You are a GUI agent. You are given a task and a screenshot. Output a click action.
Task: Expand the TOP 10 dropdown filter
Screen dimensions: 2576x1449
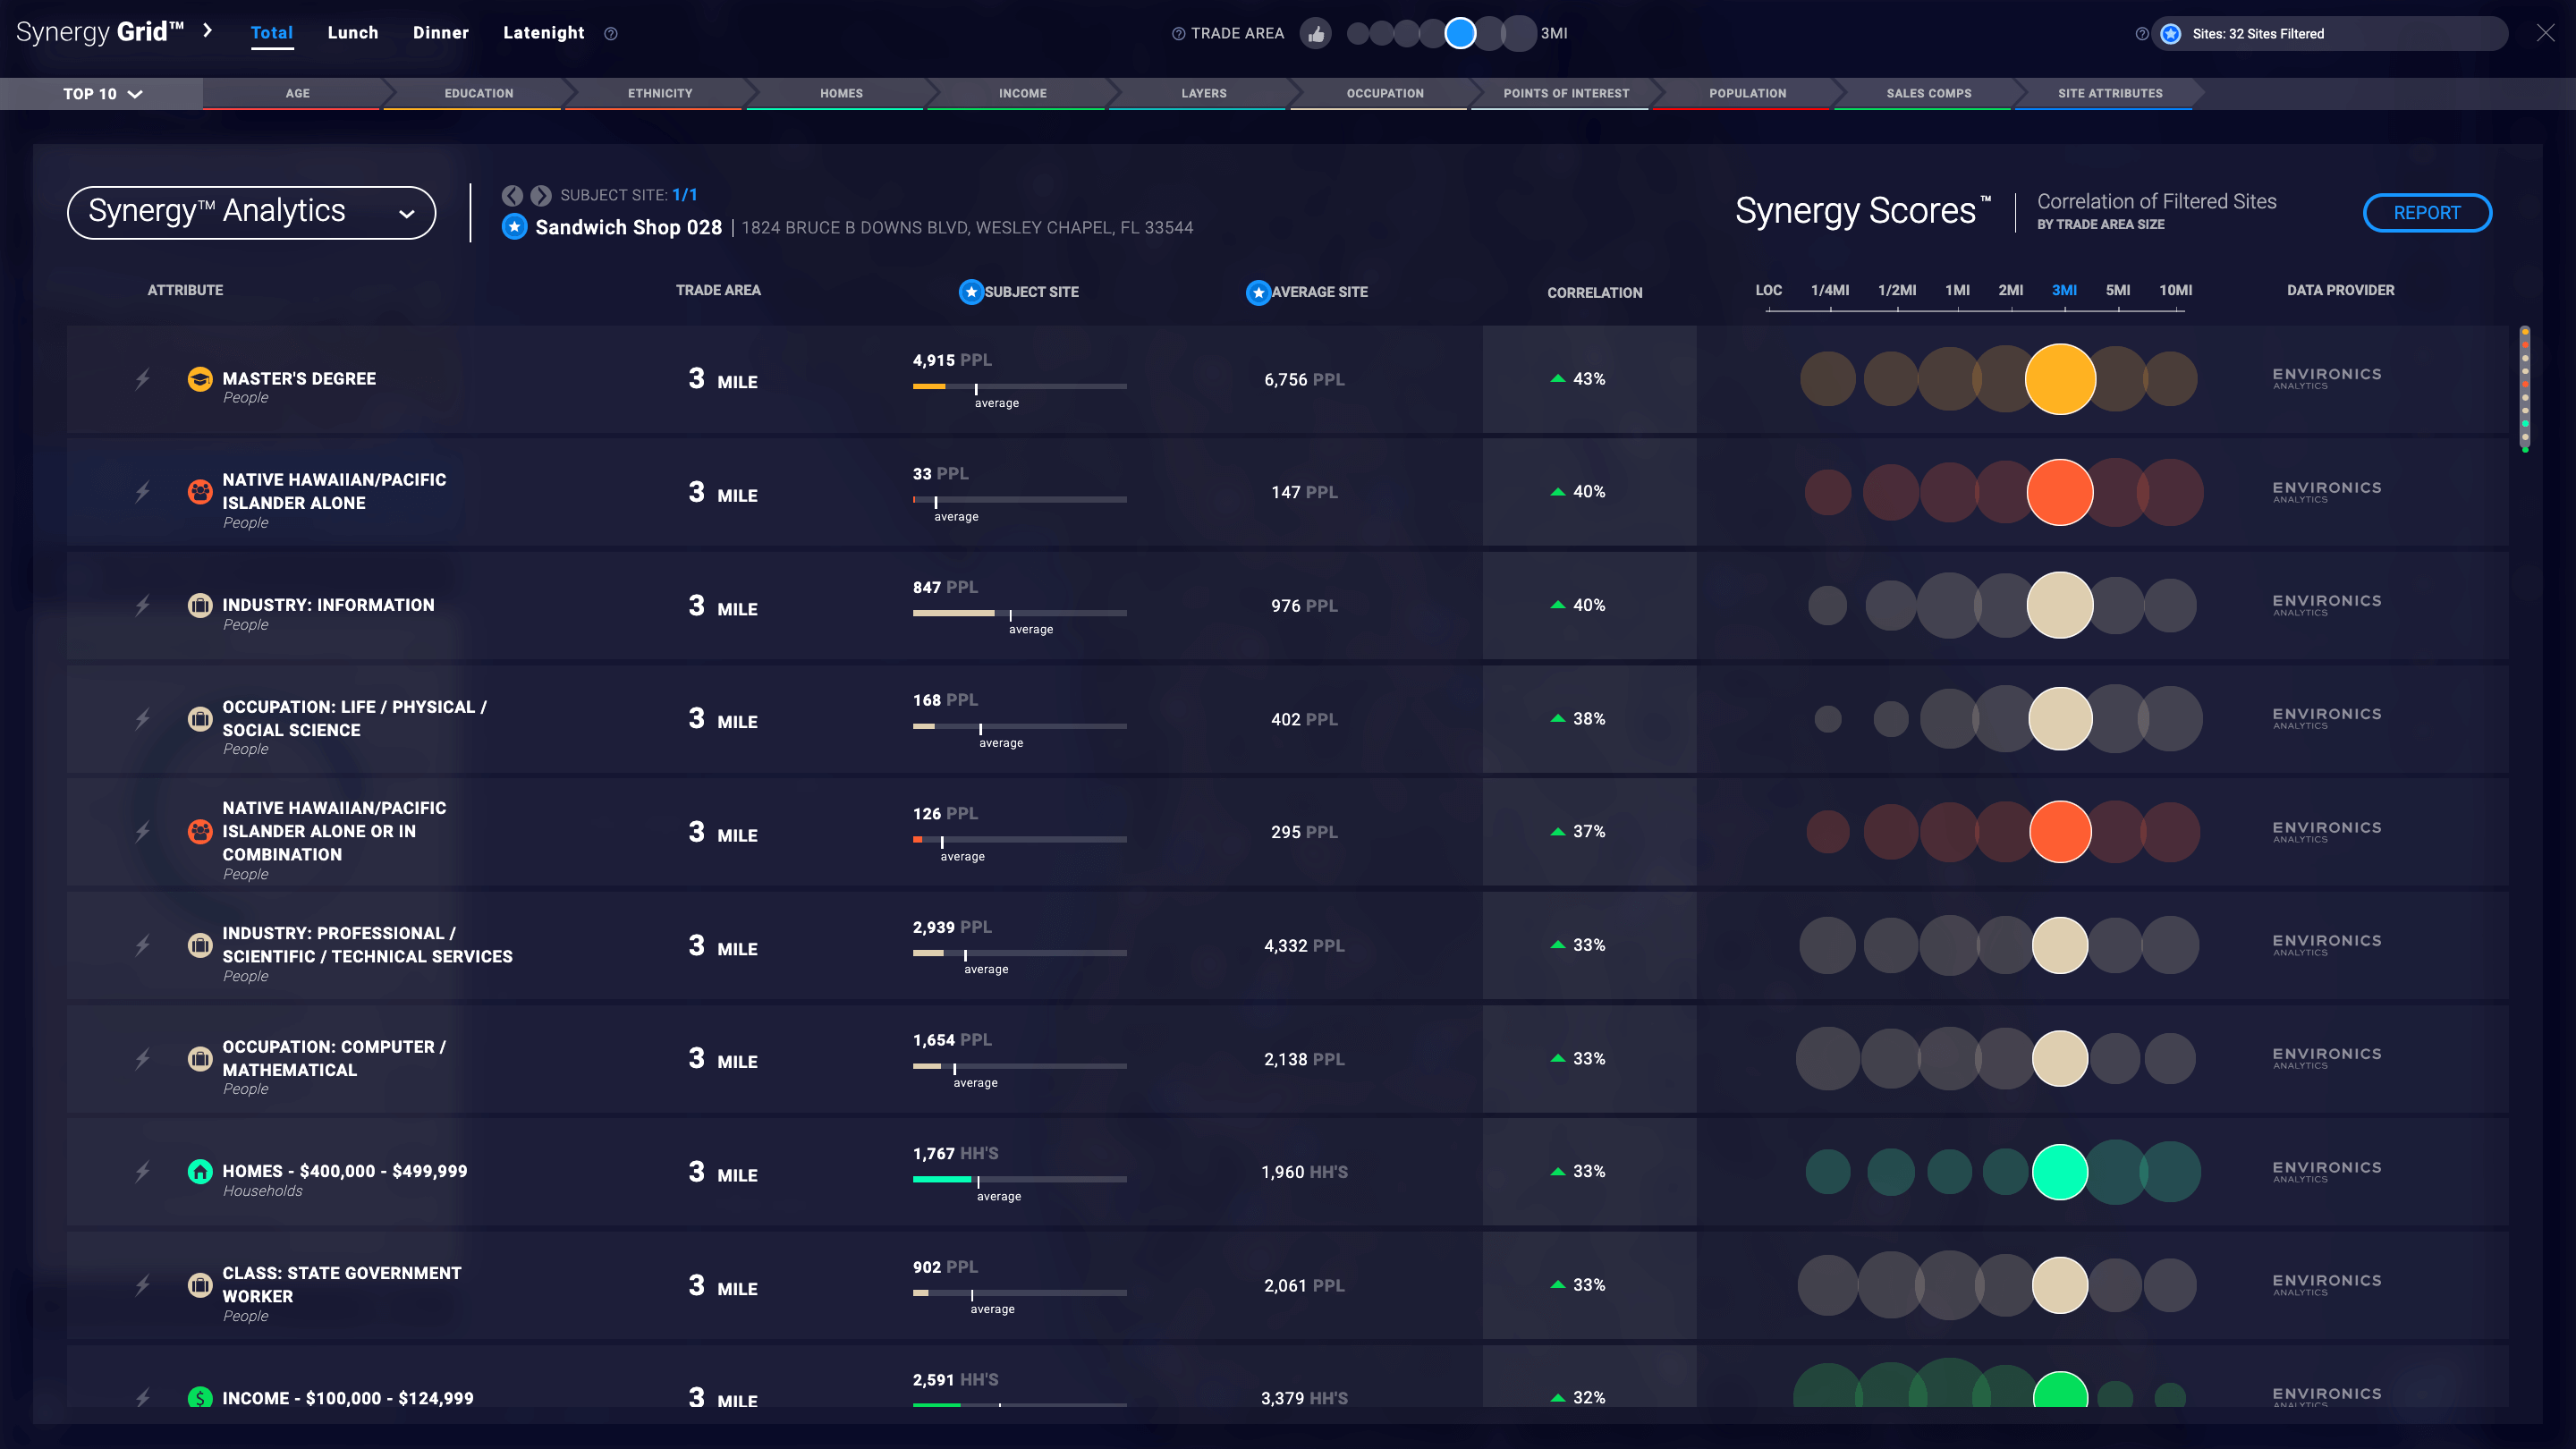[101, 92]
